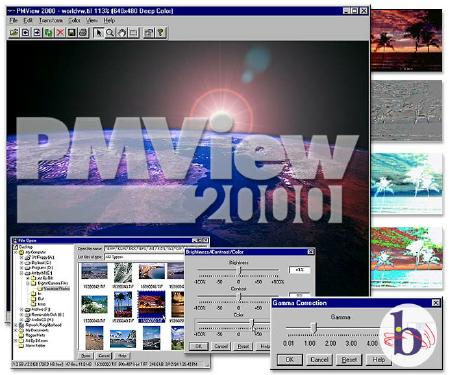Click the Open file toolbar icon

[14, 32]
